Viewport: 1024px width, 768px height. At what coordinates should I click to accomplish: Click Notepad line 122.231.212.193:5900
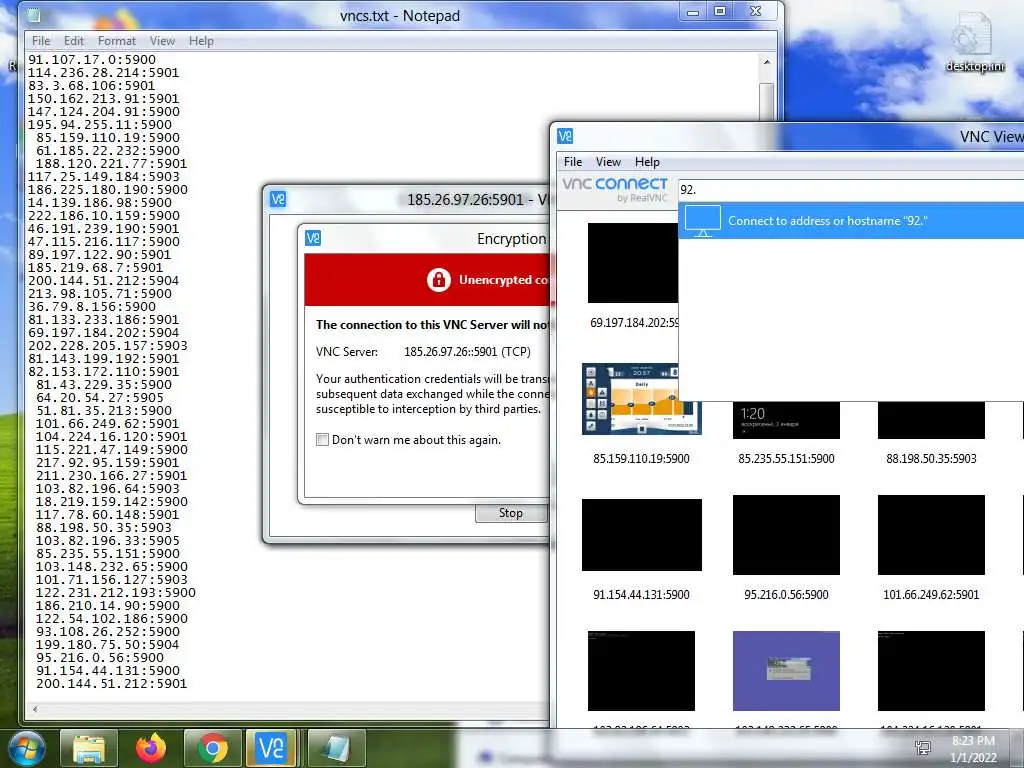click(x=116, y=592)
